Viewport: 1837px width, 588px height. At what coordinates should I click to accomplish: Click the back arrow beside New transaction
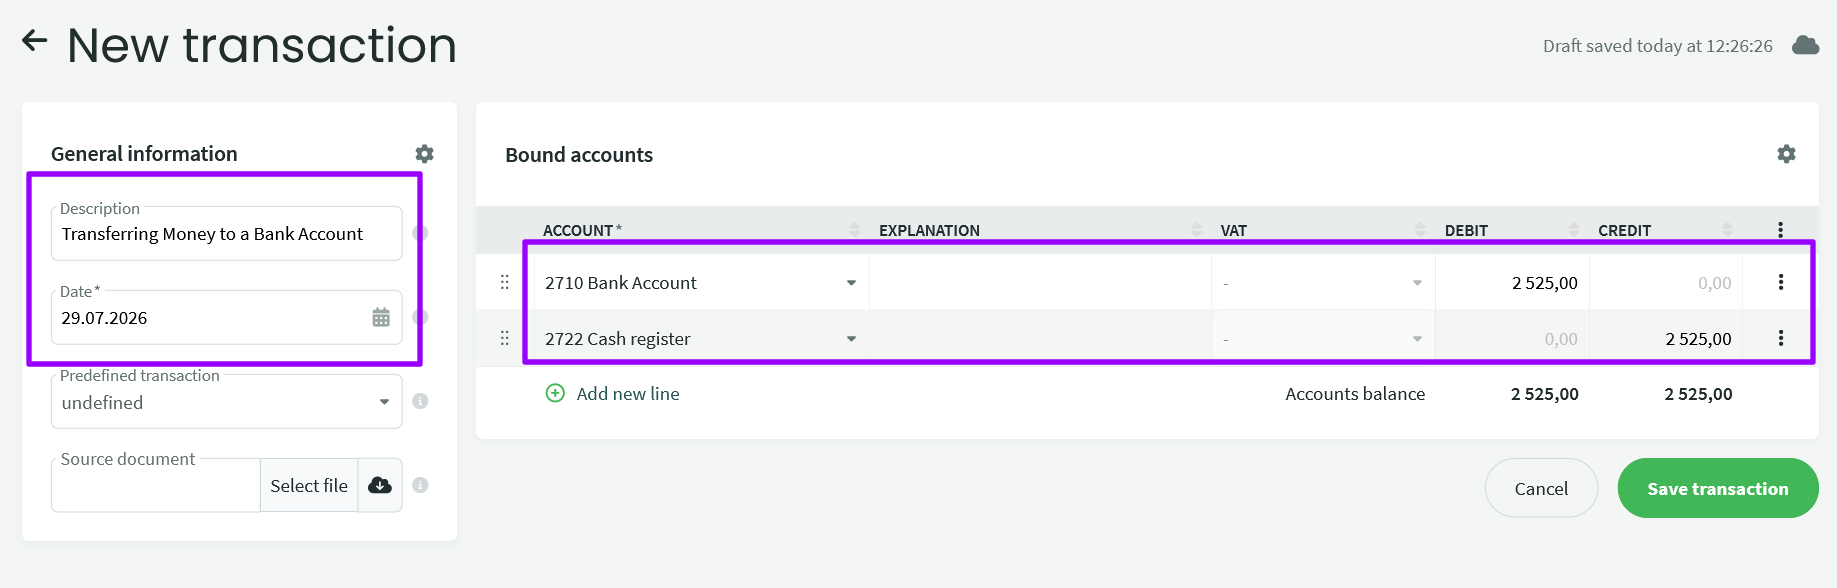click(x=35, y=41)
